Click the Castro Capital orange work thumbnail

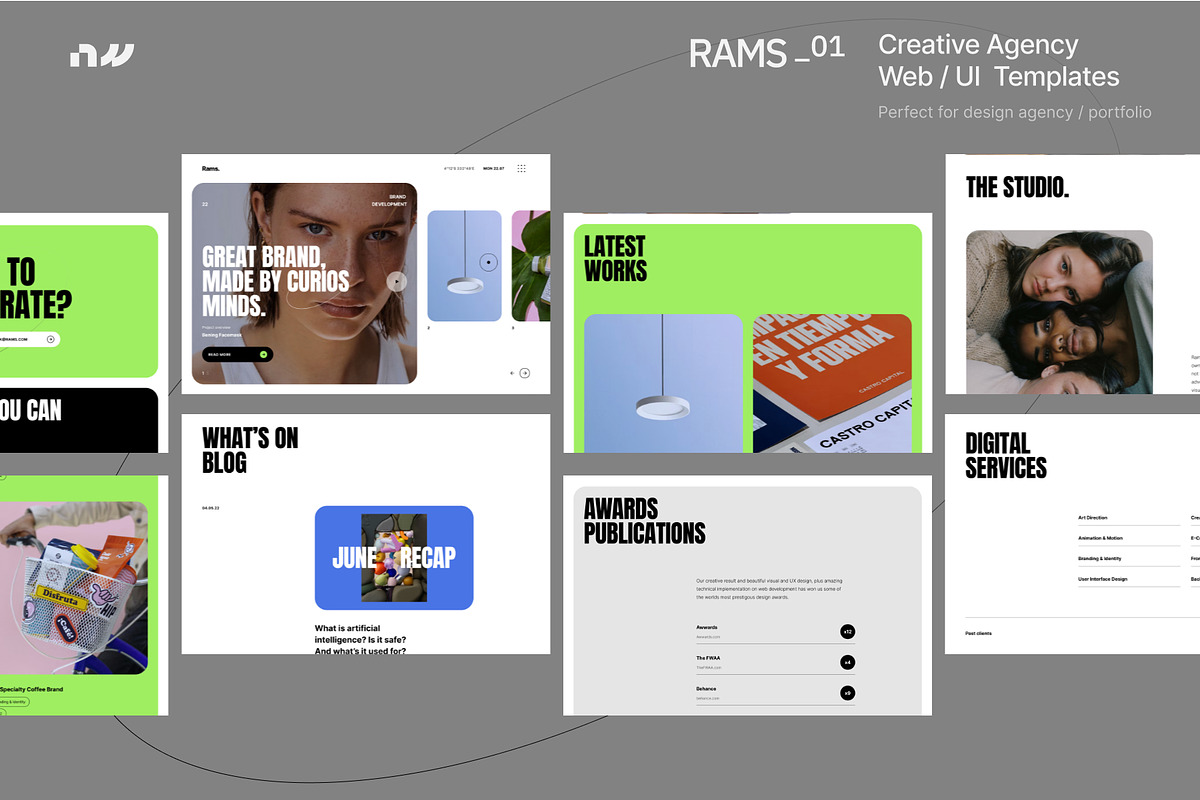coord(832,383)
